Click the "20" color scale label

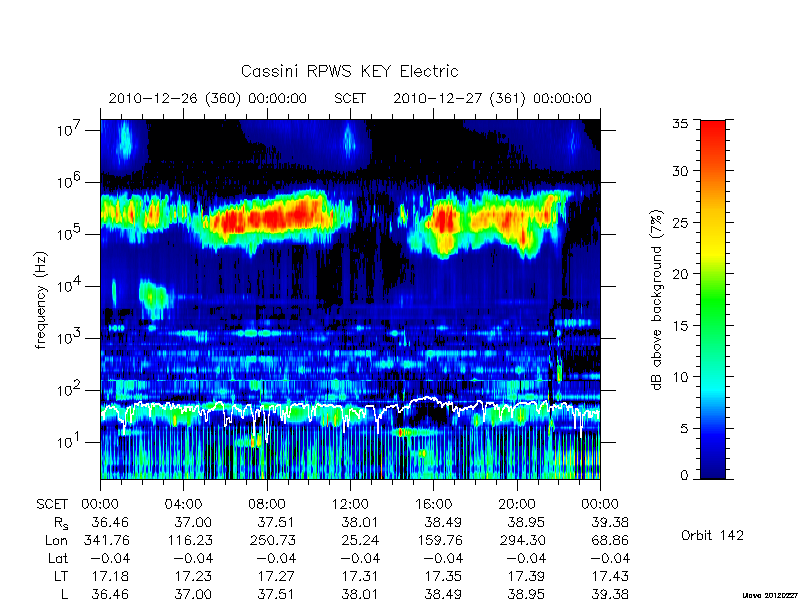[681, 273]
